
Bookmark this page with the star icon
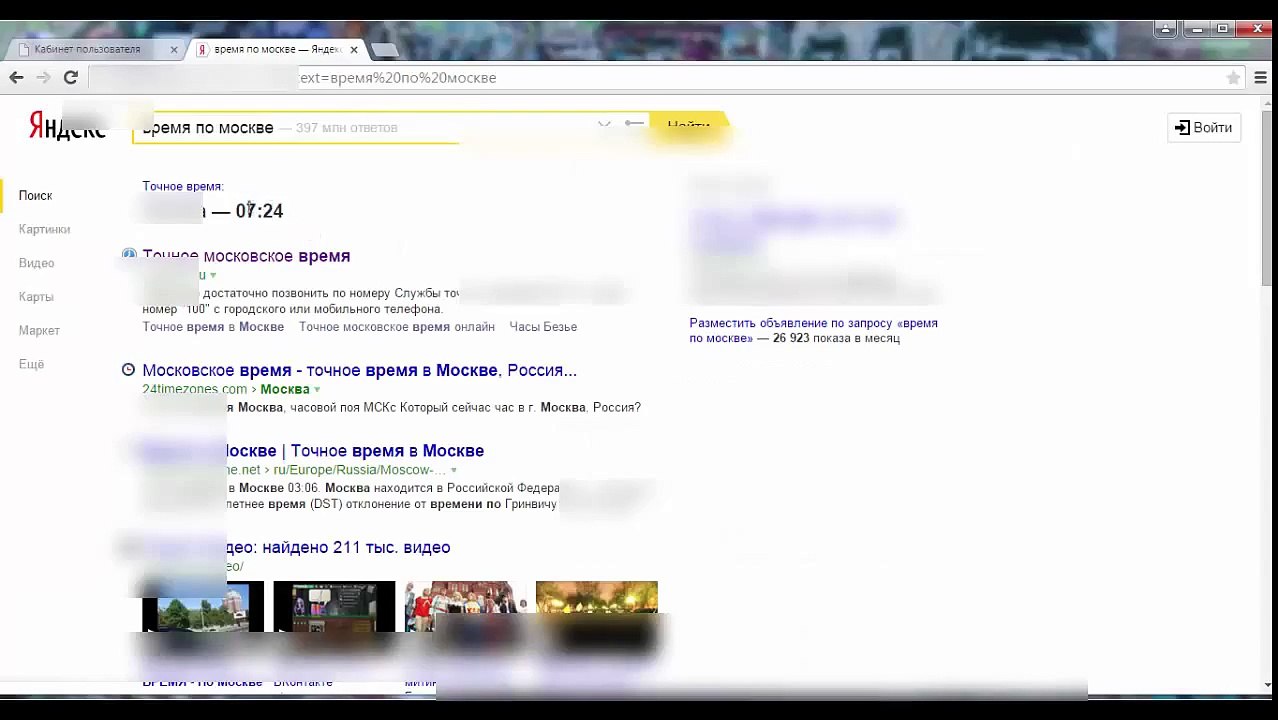coord(1234,78)
